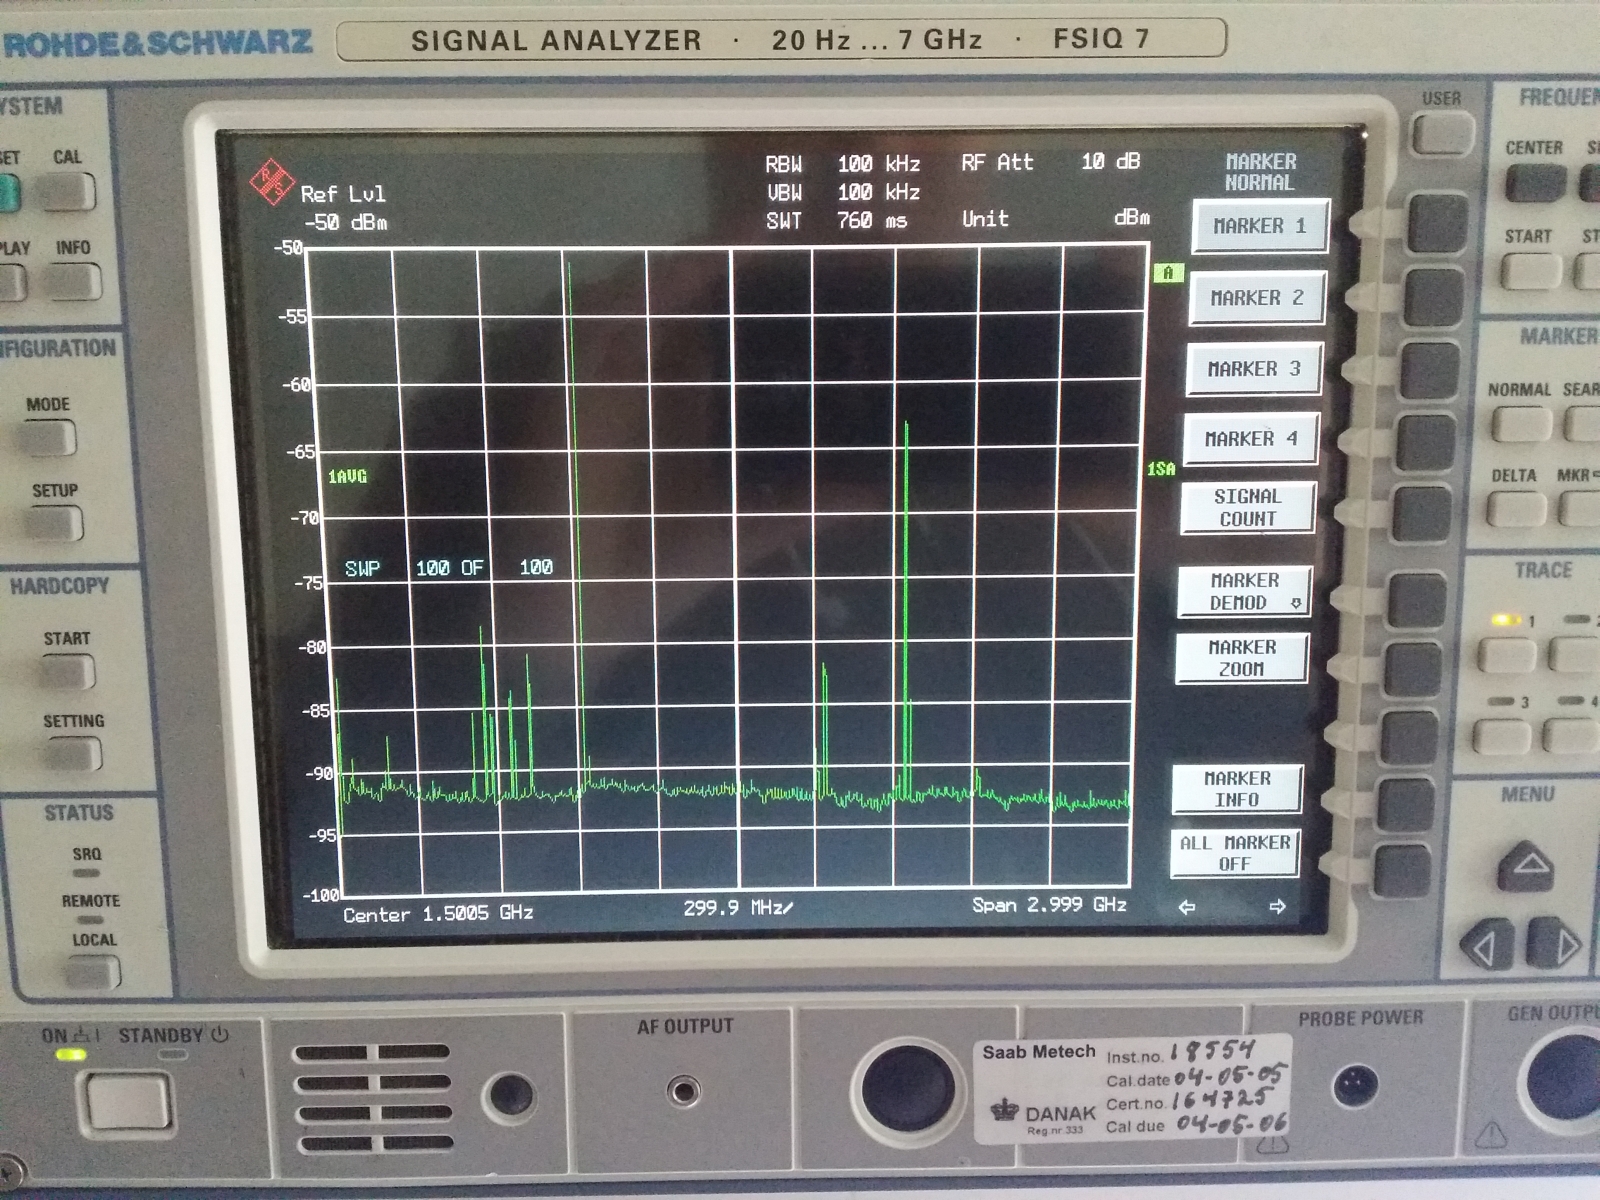This screenshot has height=1200, width=1600.
Task: Select the RF Att 10 dB readout
Action: (x=1051, y=162)
